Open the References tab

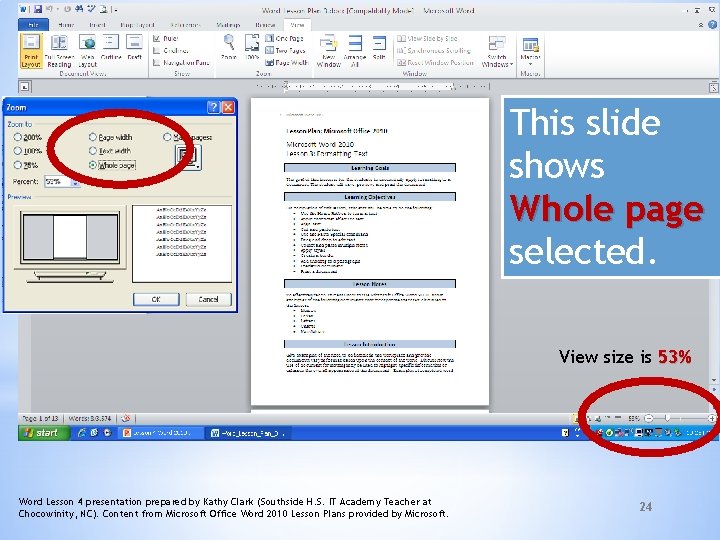185,25
